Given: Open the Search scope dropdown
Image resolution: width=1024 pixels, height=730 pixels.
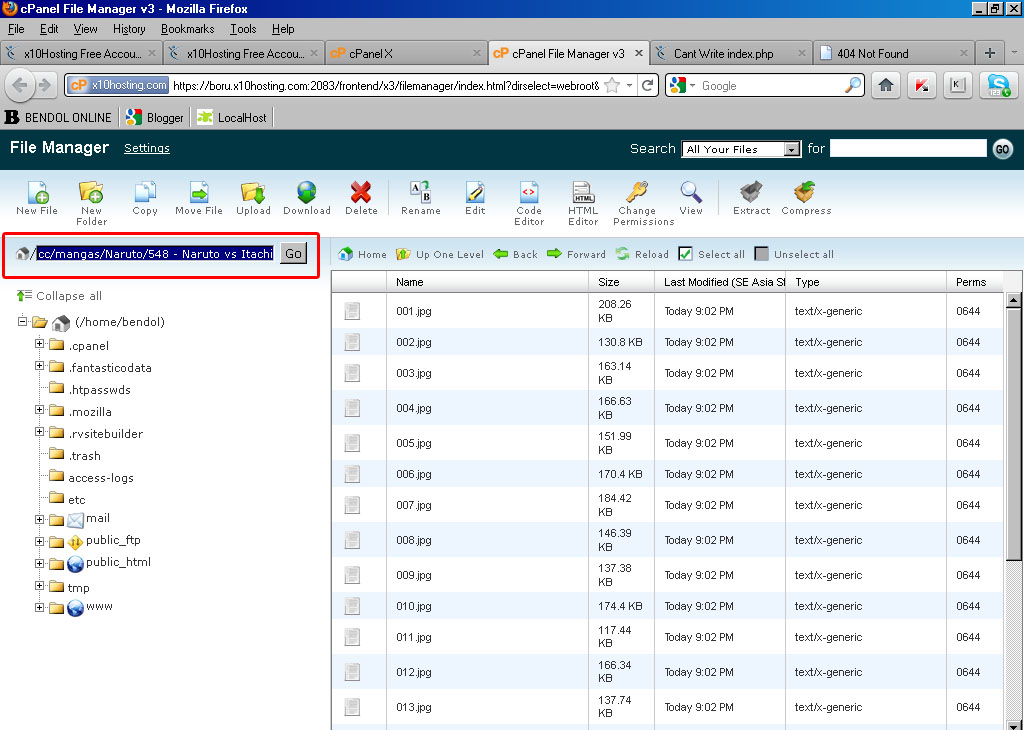Looking at the screenshot, I should [x=741, y=149].
